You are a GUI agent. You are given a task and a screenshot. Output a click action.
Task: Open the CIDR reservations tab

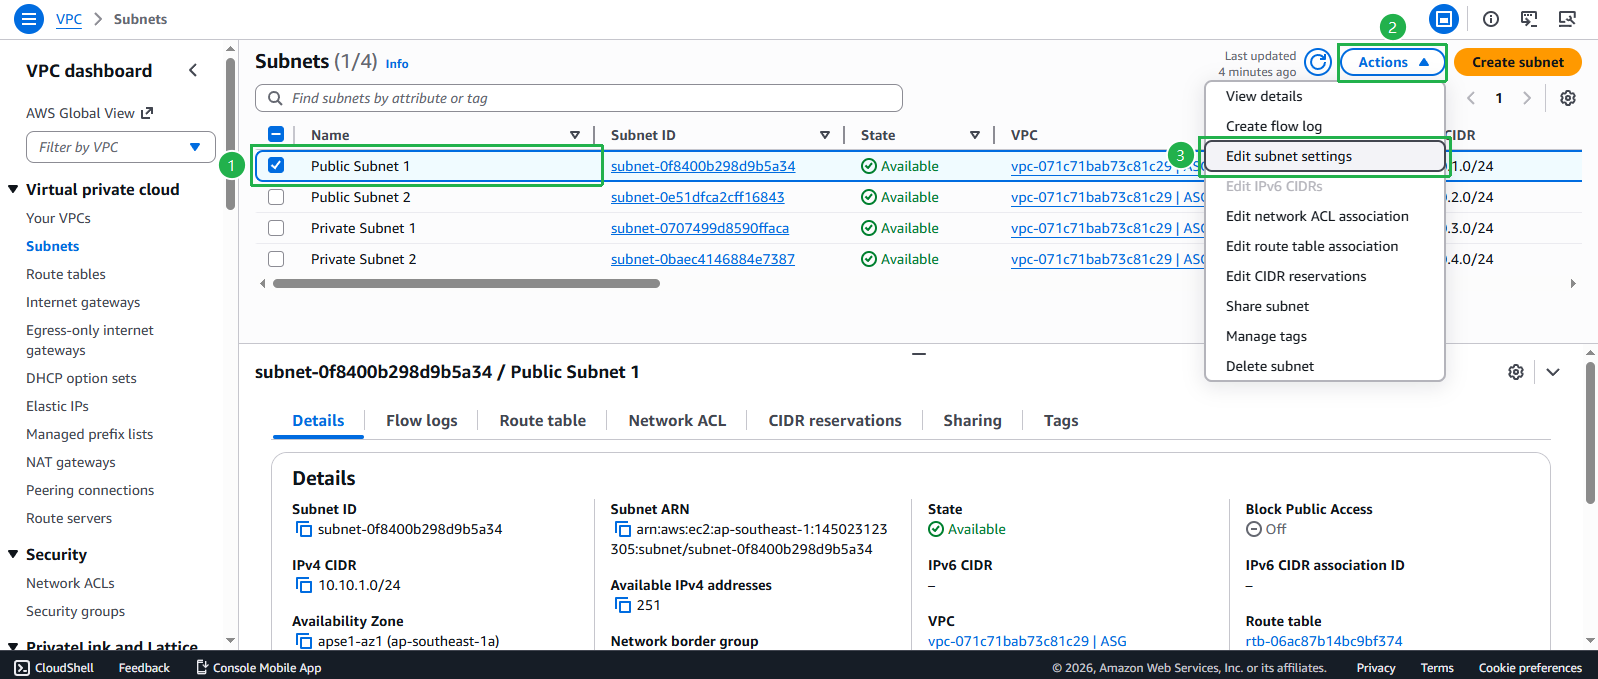pos(835,421)
